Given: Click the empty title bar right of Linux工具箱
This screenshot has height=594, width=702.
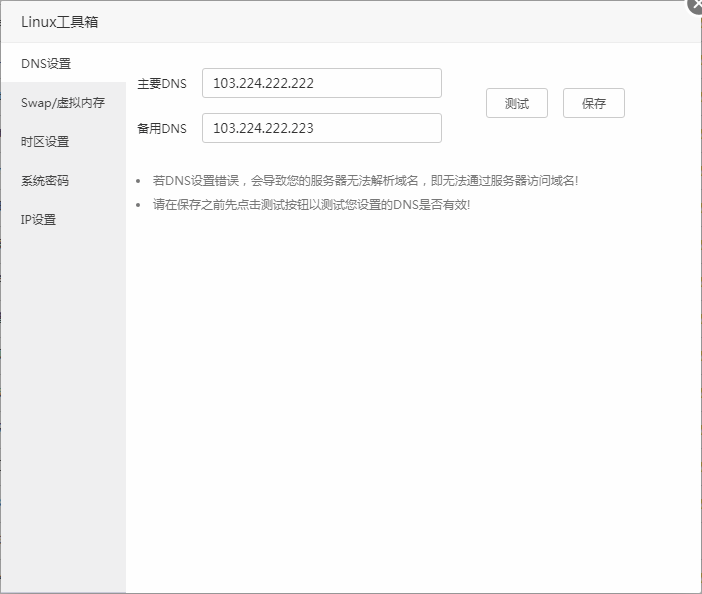Looking at the screenshot, I should (400, 21).
